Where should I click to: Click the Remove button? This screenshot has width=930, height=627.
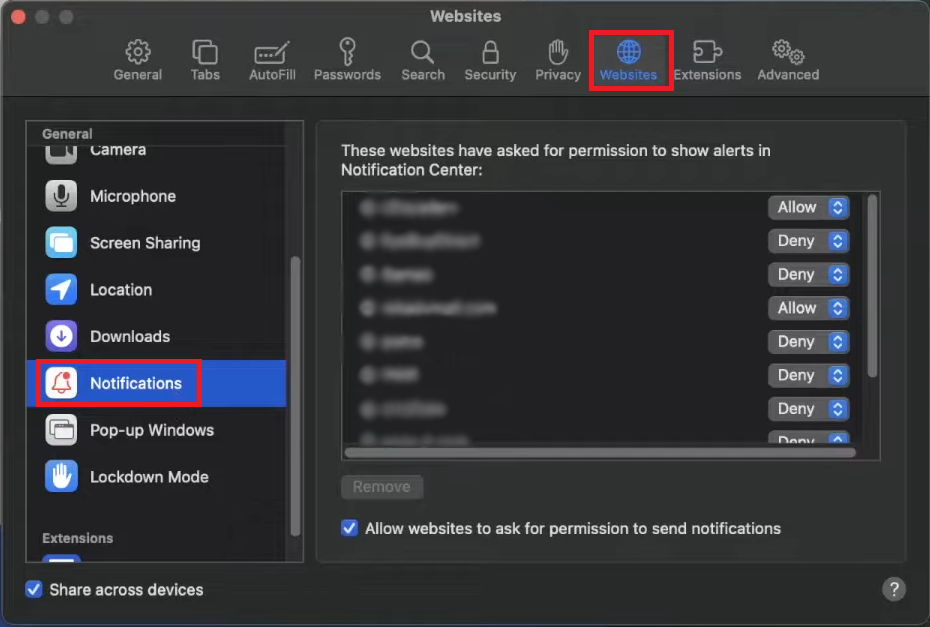click(382, 487)
